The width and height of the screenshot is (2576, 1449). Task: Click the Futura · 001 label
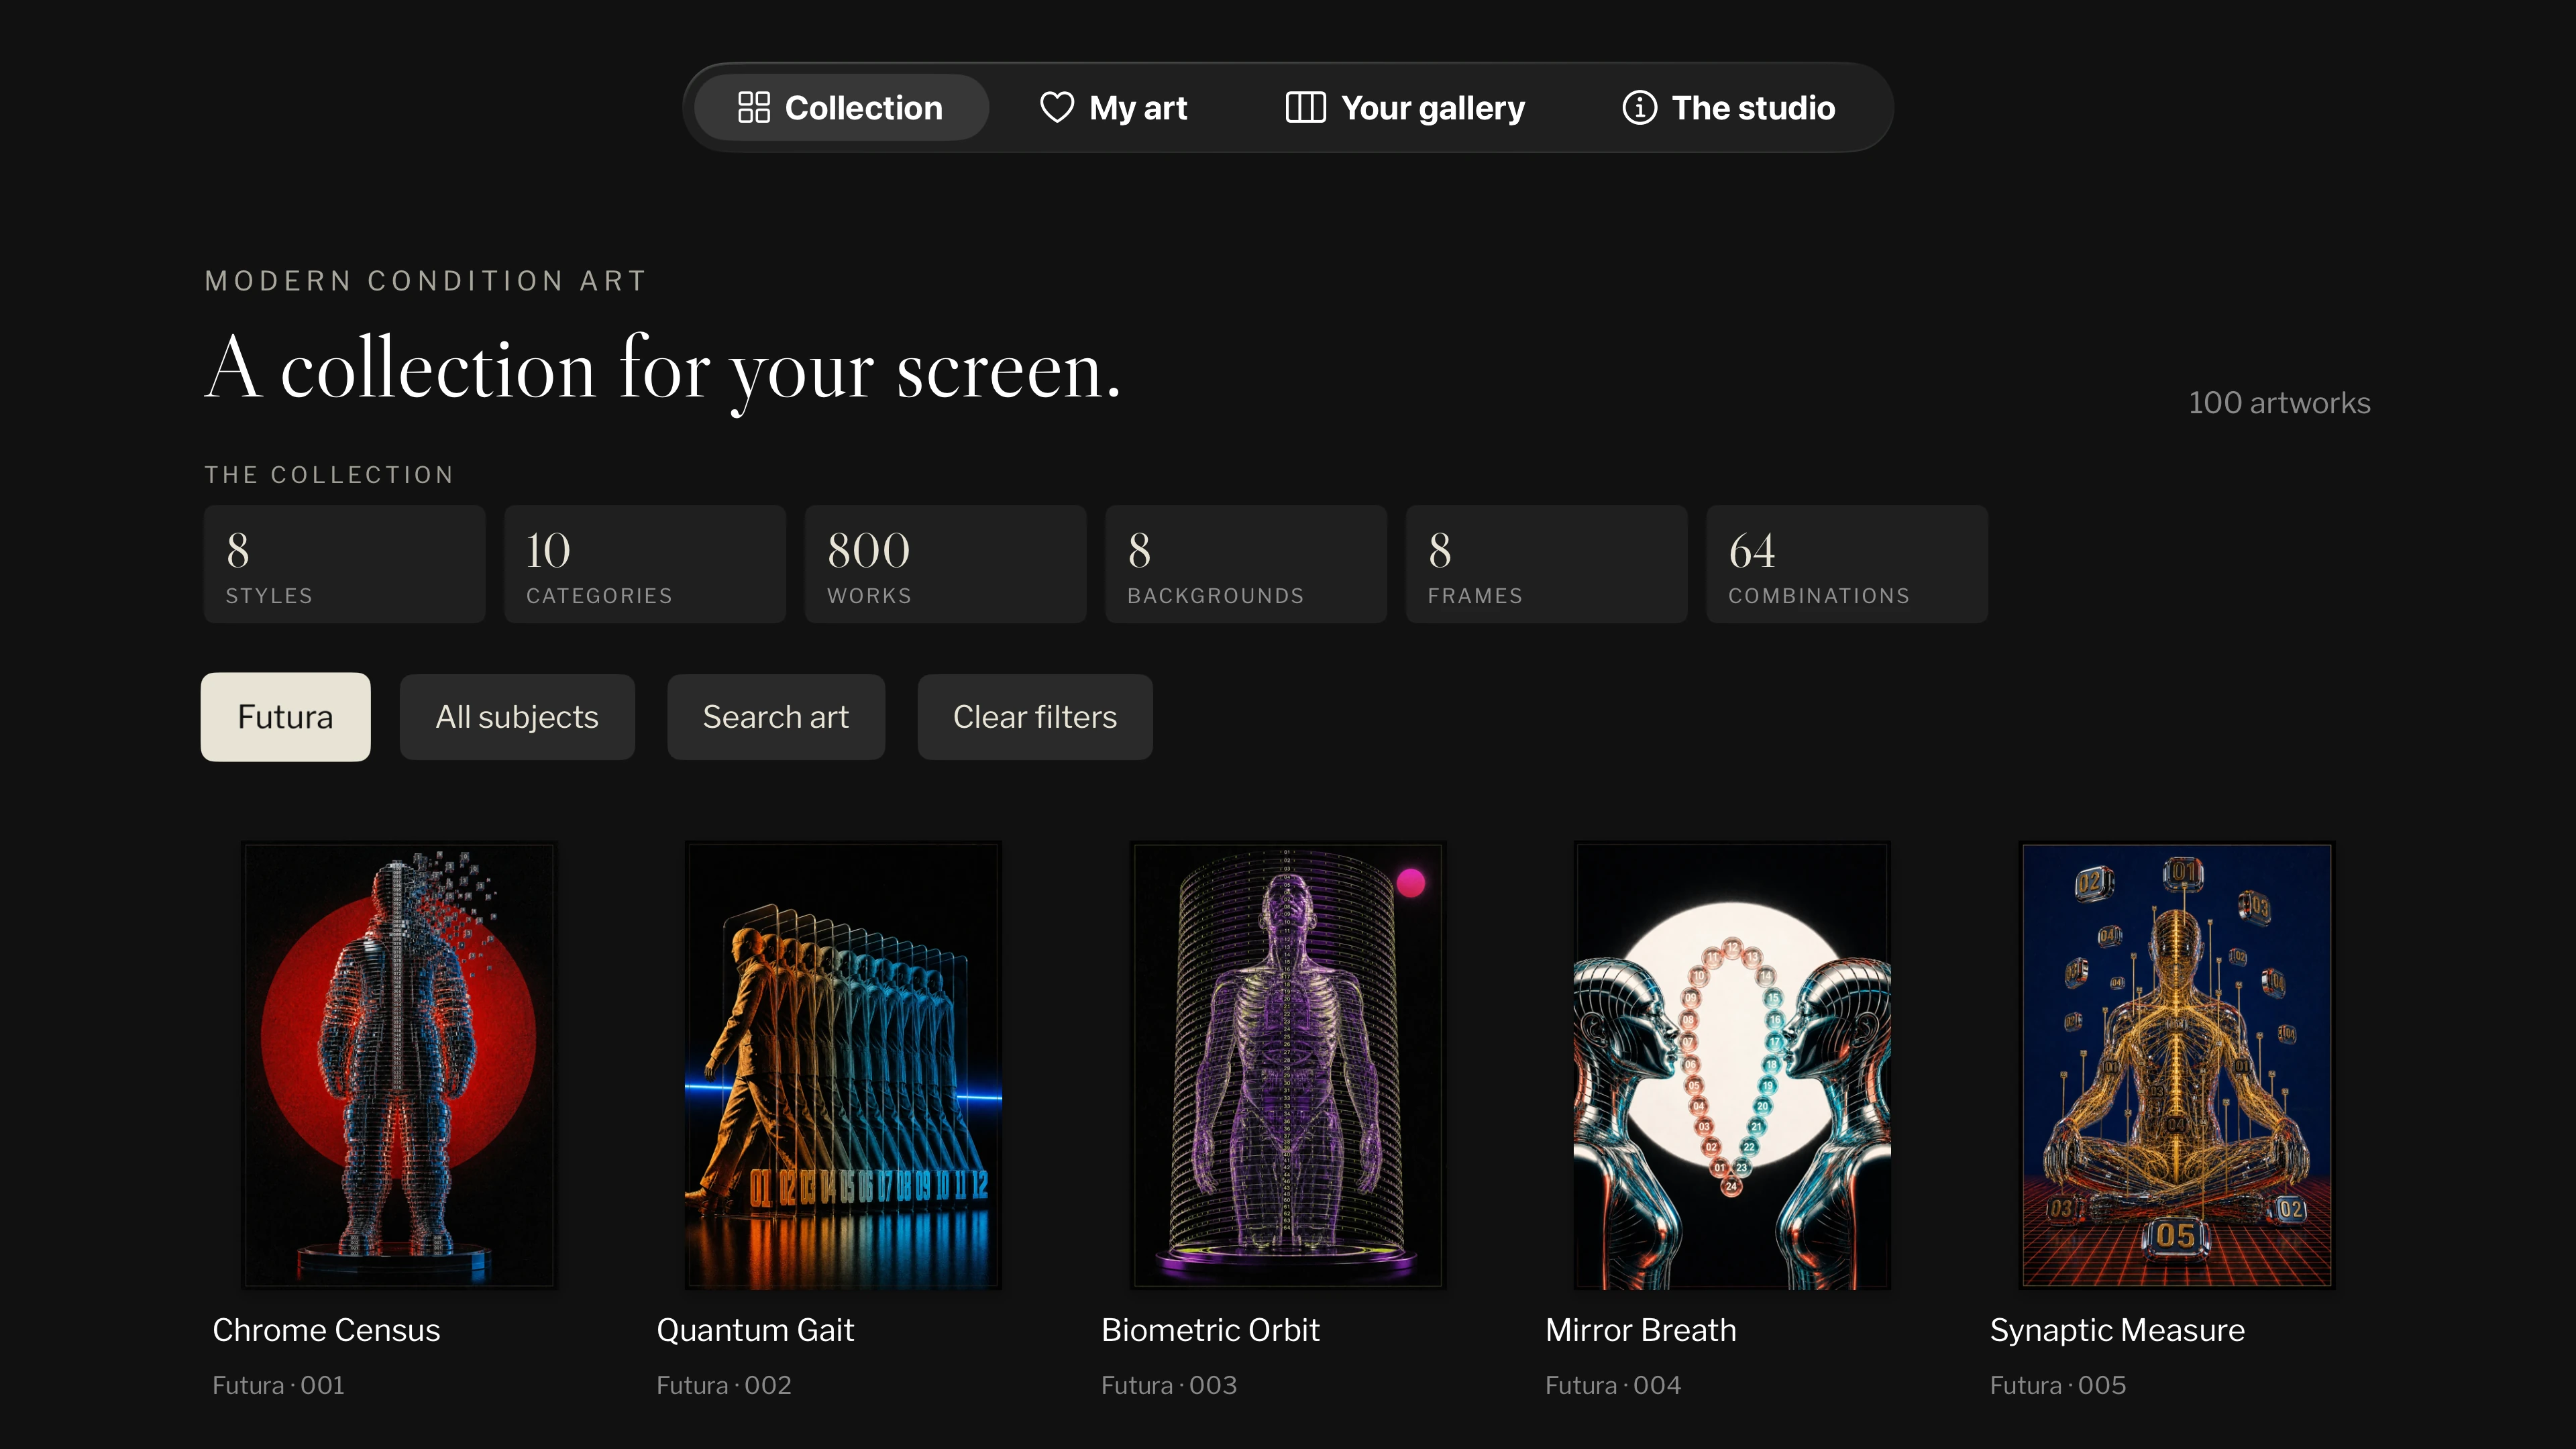pos(278,1385)
